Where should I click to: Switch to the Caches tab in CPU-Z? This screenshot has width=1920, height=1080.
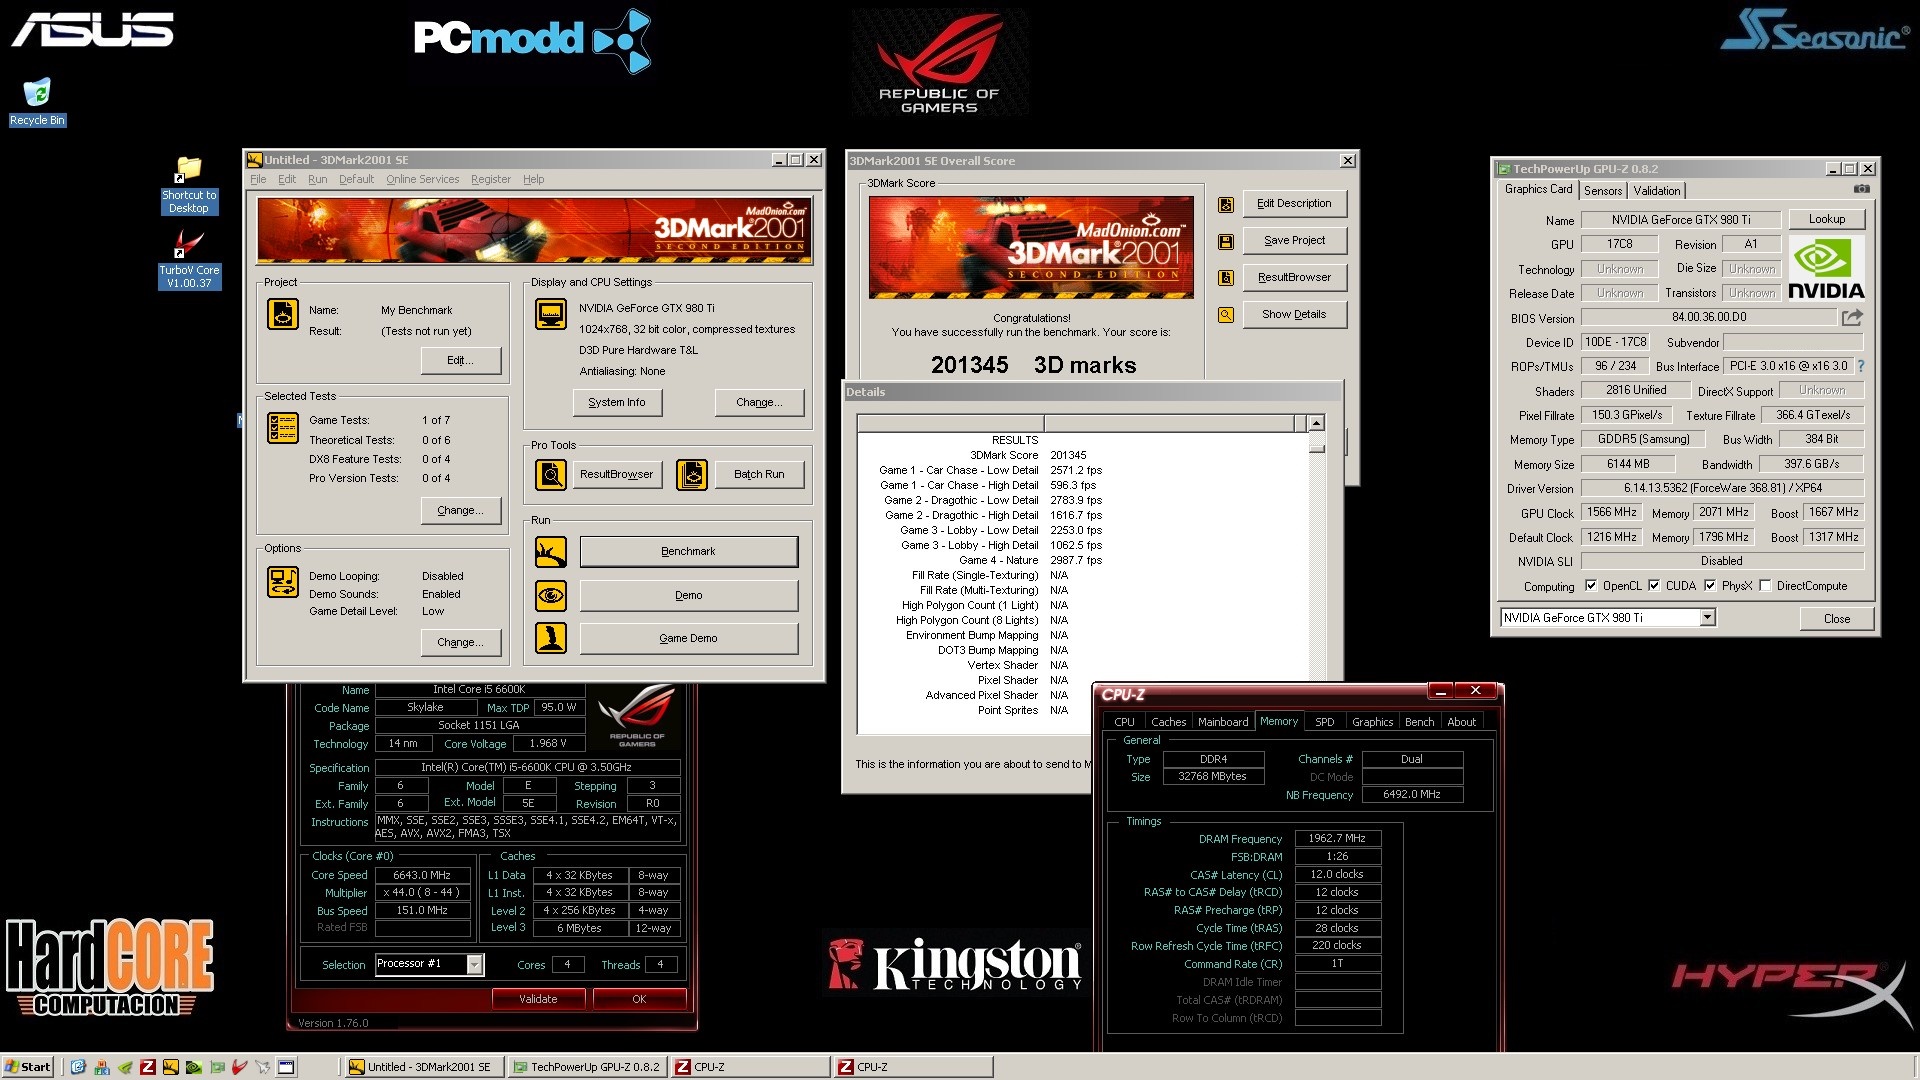[x=1168, y=722]
